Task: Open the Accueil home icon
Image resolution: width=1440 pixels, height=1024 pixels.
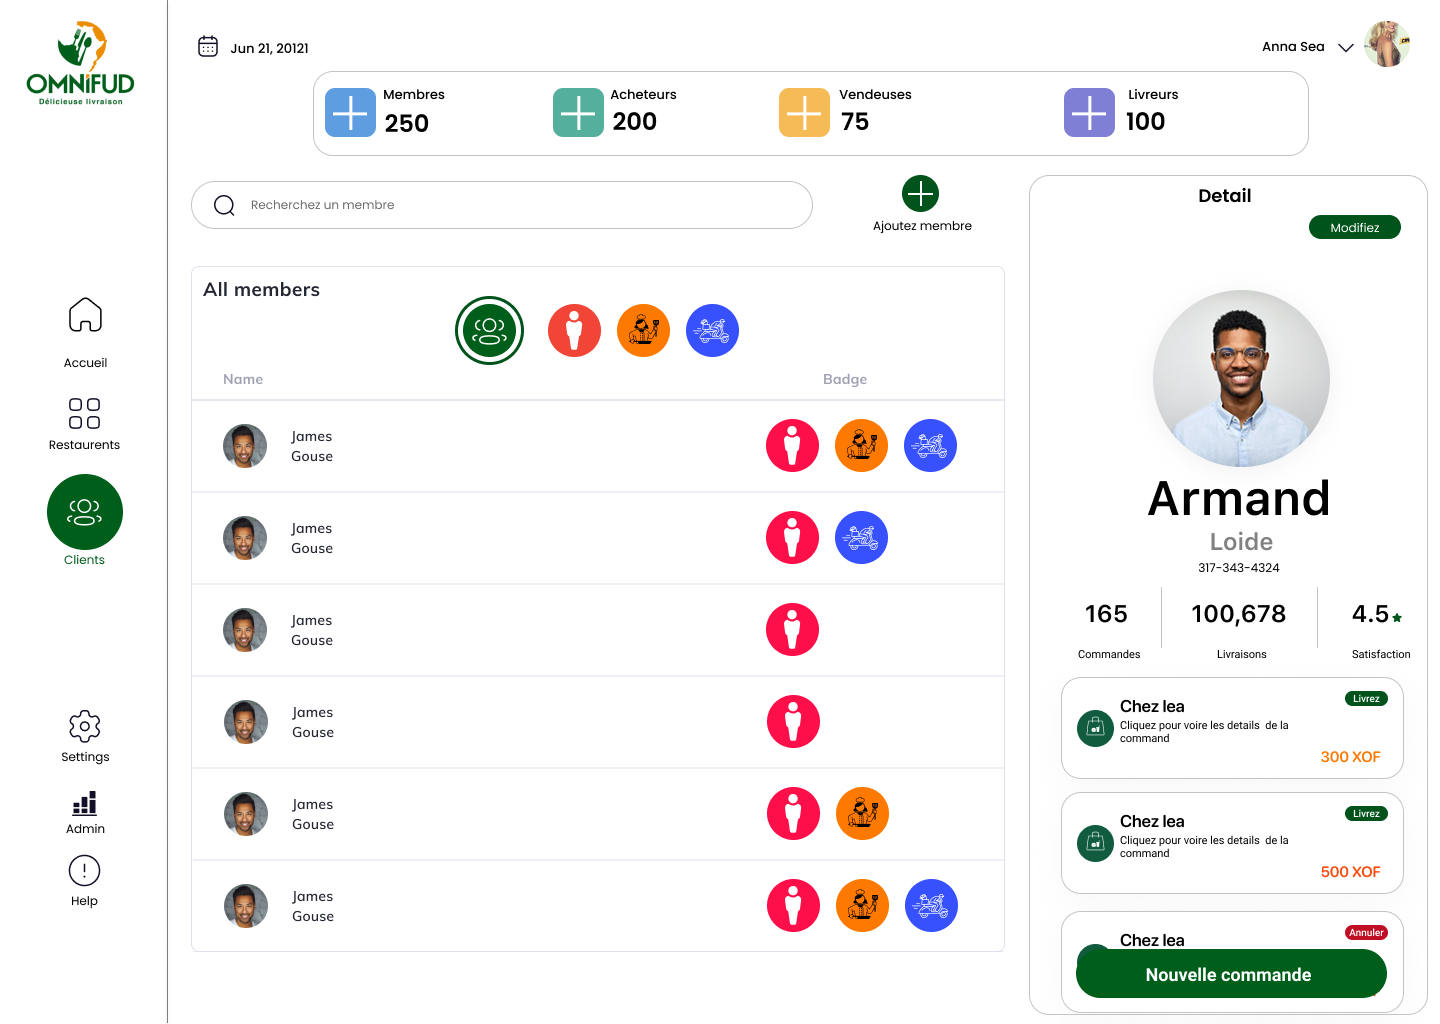Action: [85, 315]
